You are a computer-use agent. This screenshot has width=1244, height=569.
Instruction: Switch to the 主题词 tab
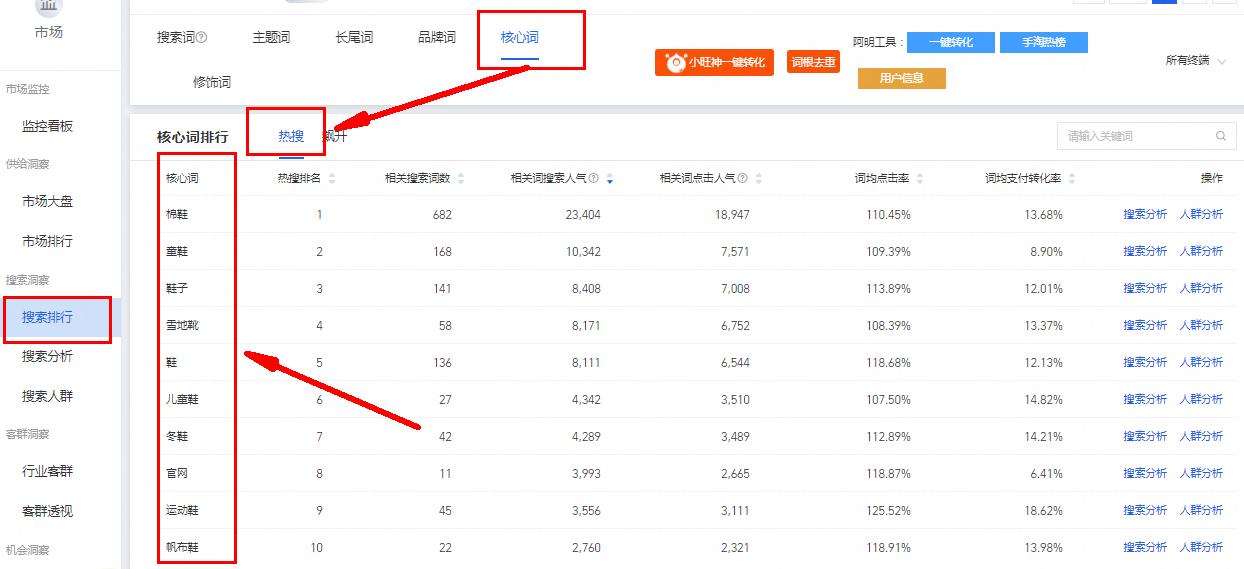click(x=271, y=38)
